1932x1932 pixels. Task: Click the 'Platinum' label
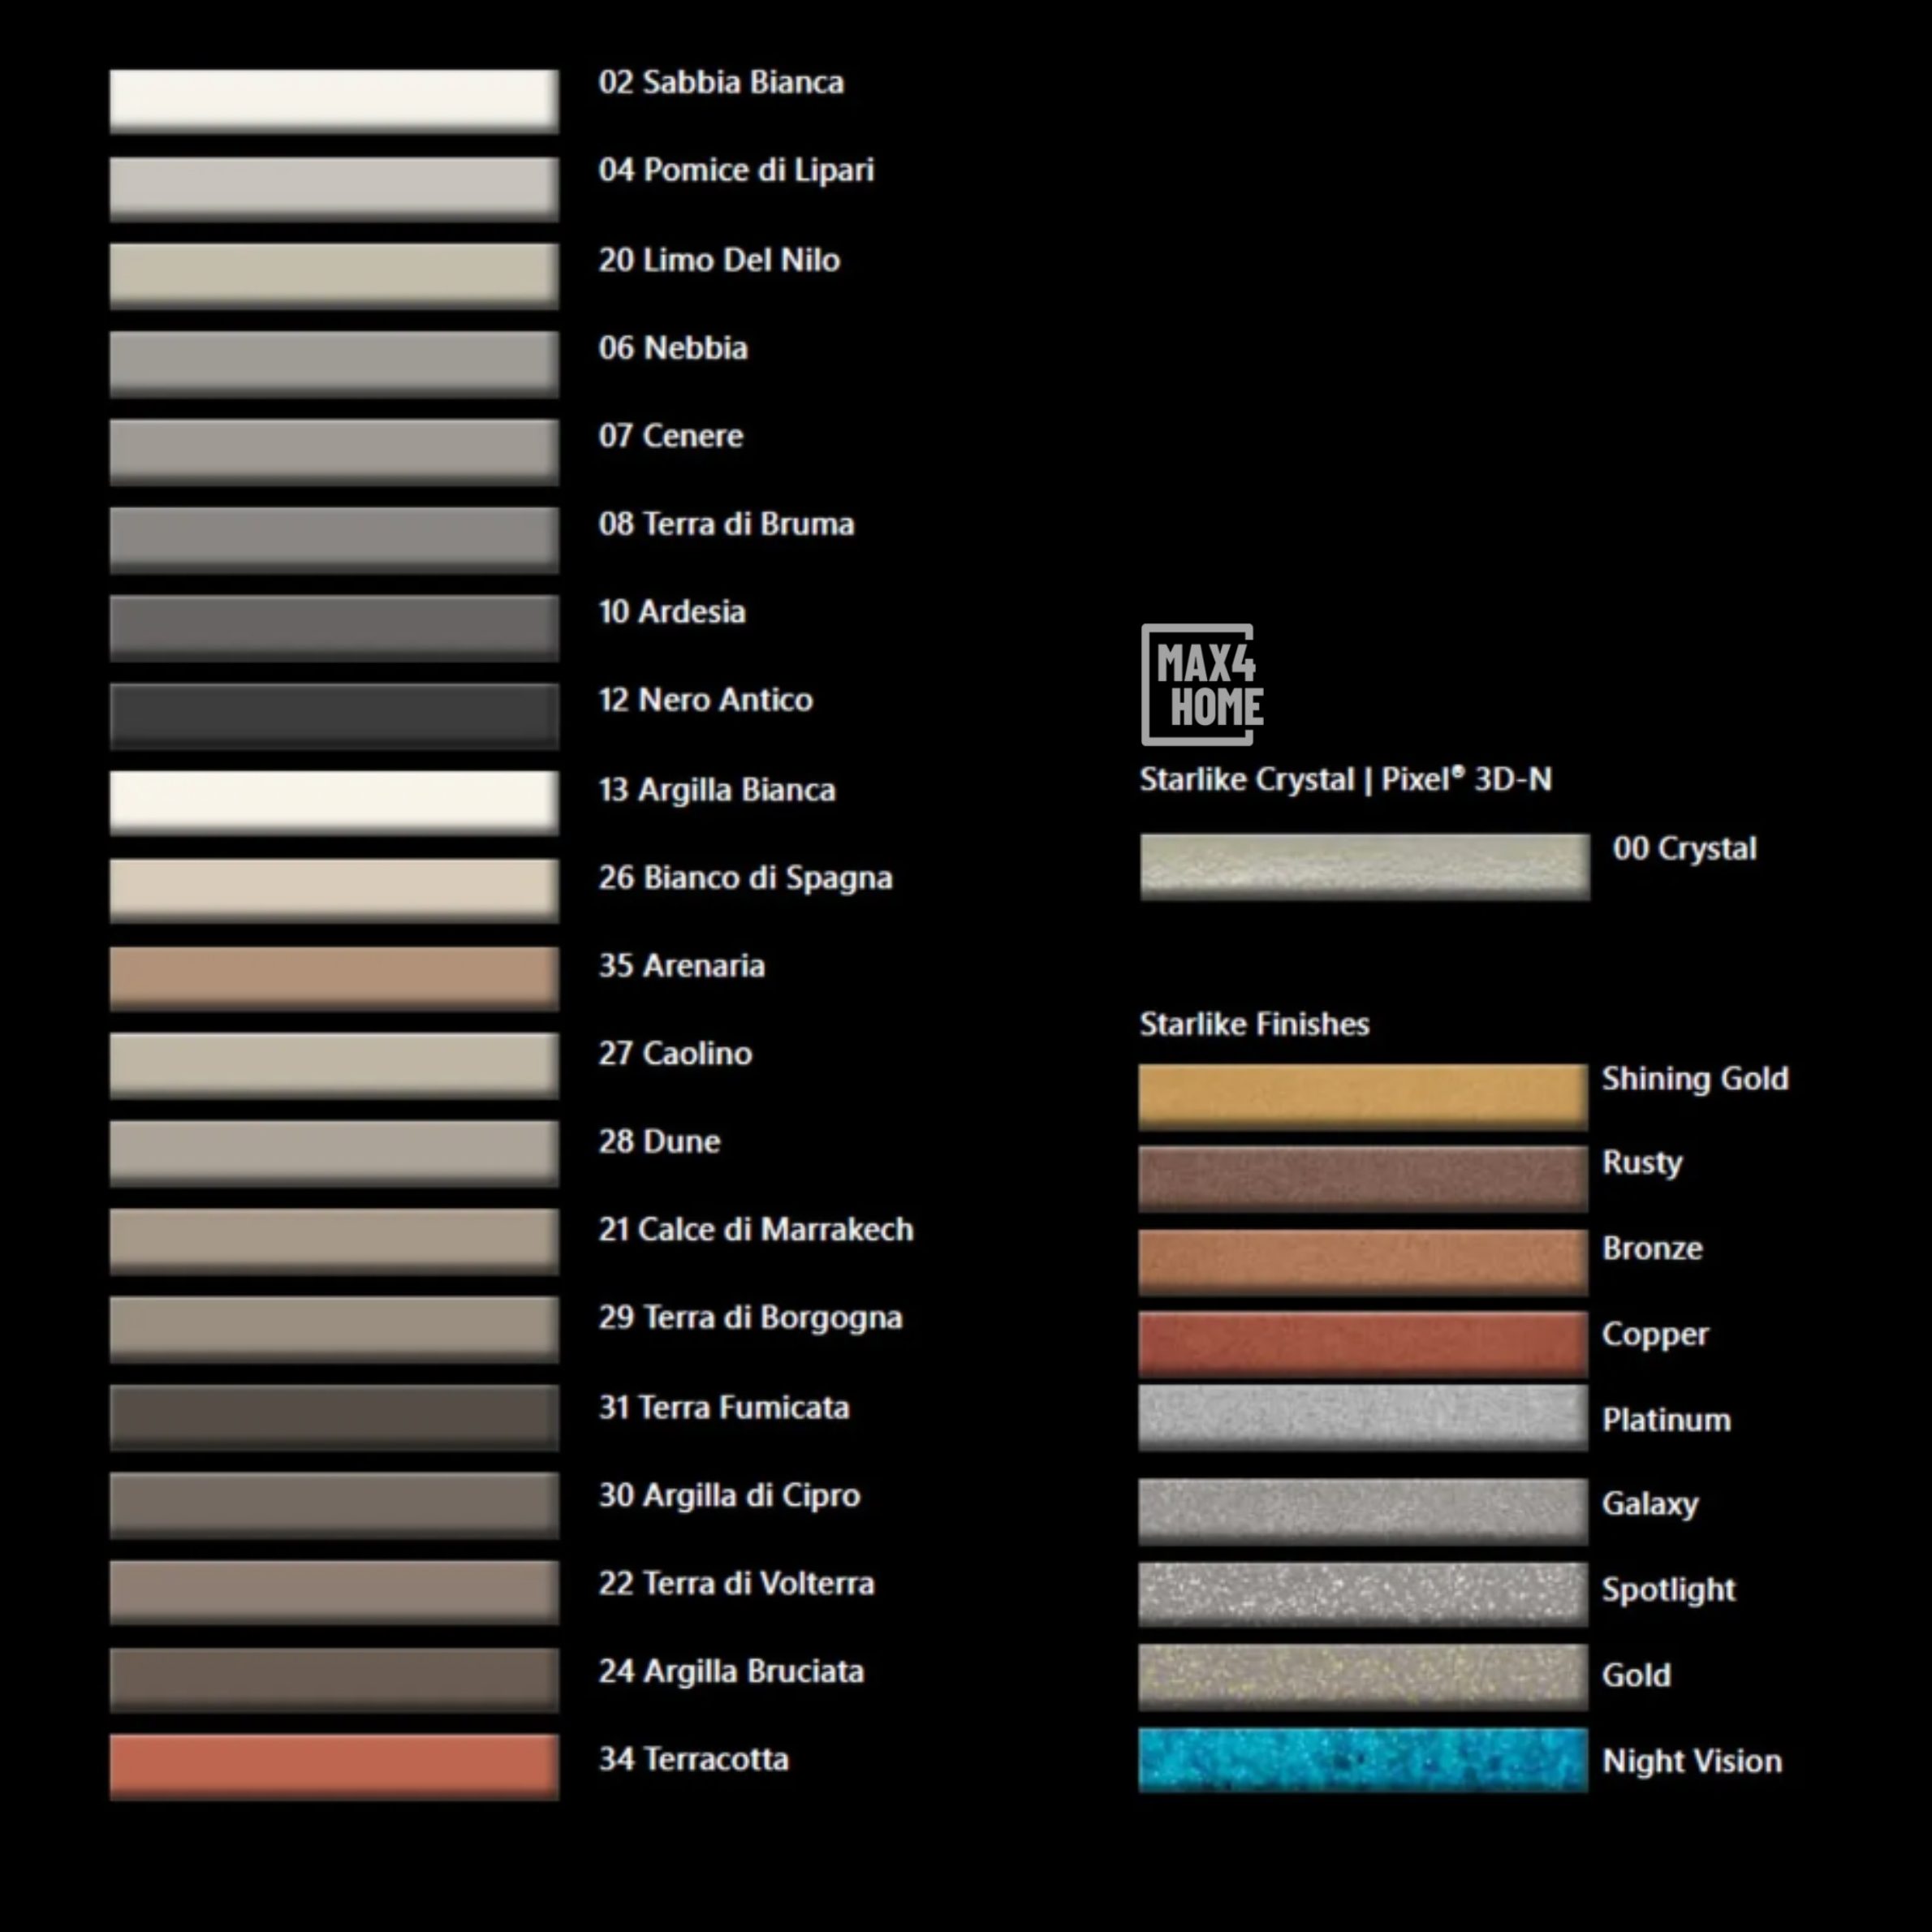coord(1667,1421)
